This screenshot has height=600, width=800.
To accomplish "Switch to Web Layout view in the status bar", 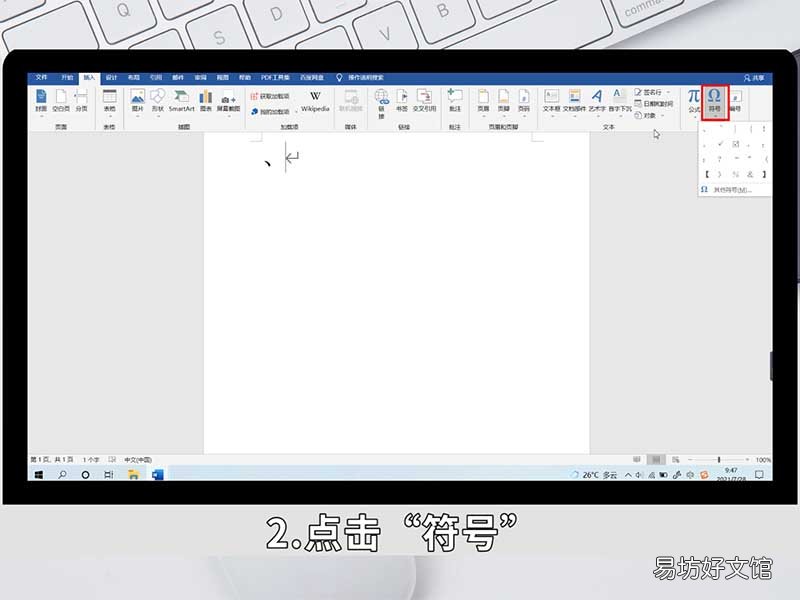I will [x=676, y=460].
